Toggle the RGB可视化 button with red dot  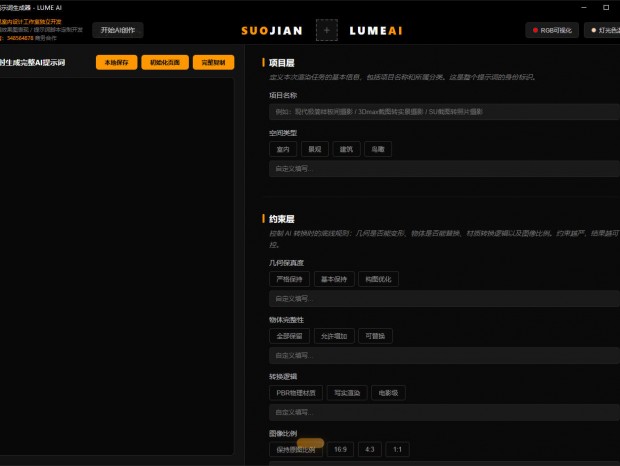coord(552,30)
